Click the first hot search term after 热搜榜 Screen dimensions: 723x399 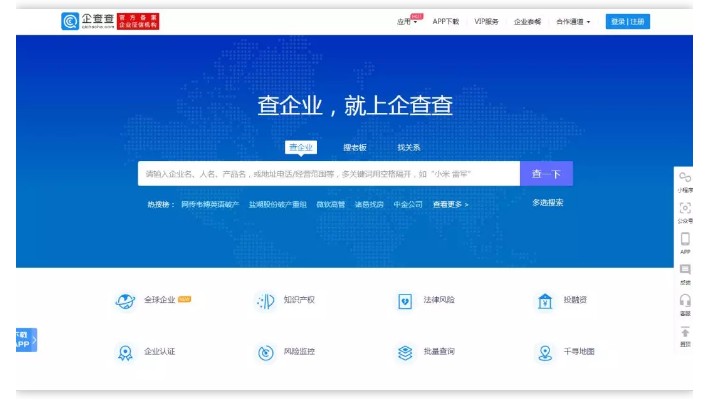click(210, 204)
